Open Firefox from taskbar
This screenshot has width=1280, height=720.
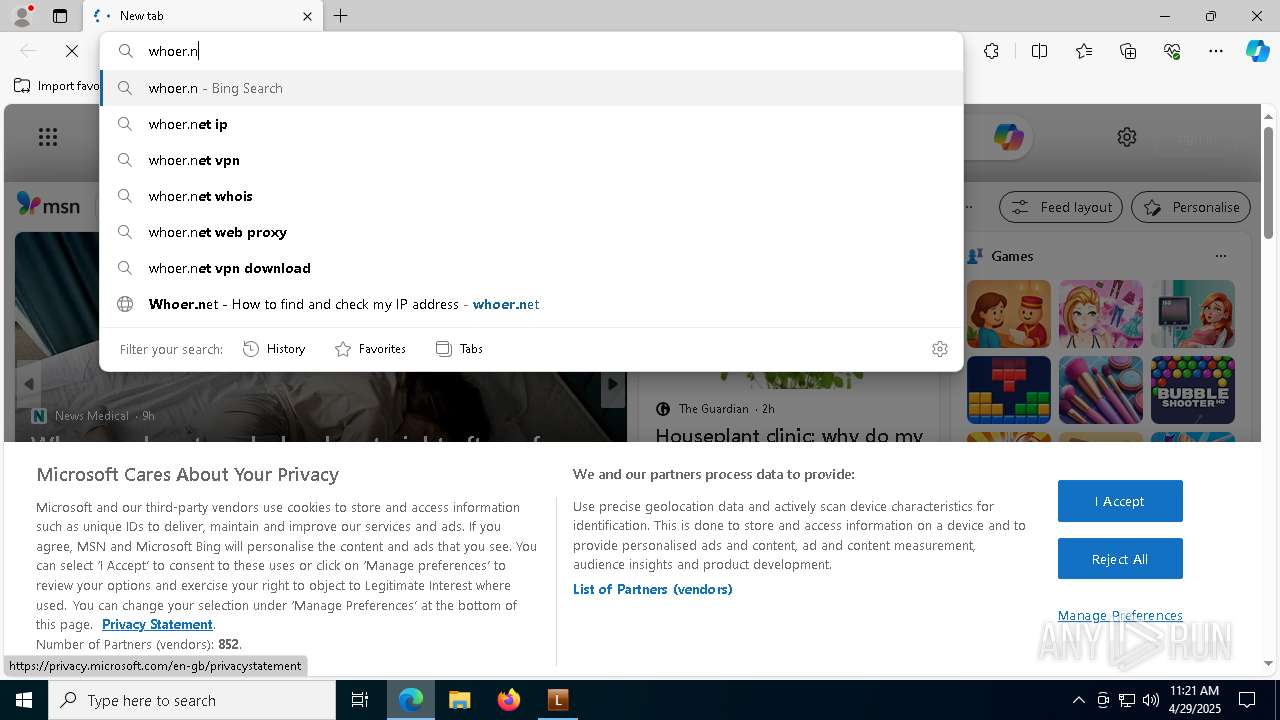coord(508,700)
